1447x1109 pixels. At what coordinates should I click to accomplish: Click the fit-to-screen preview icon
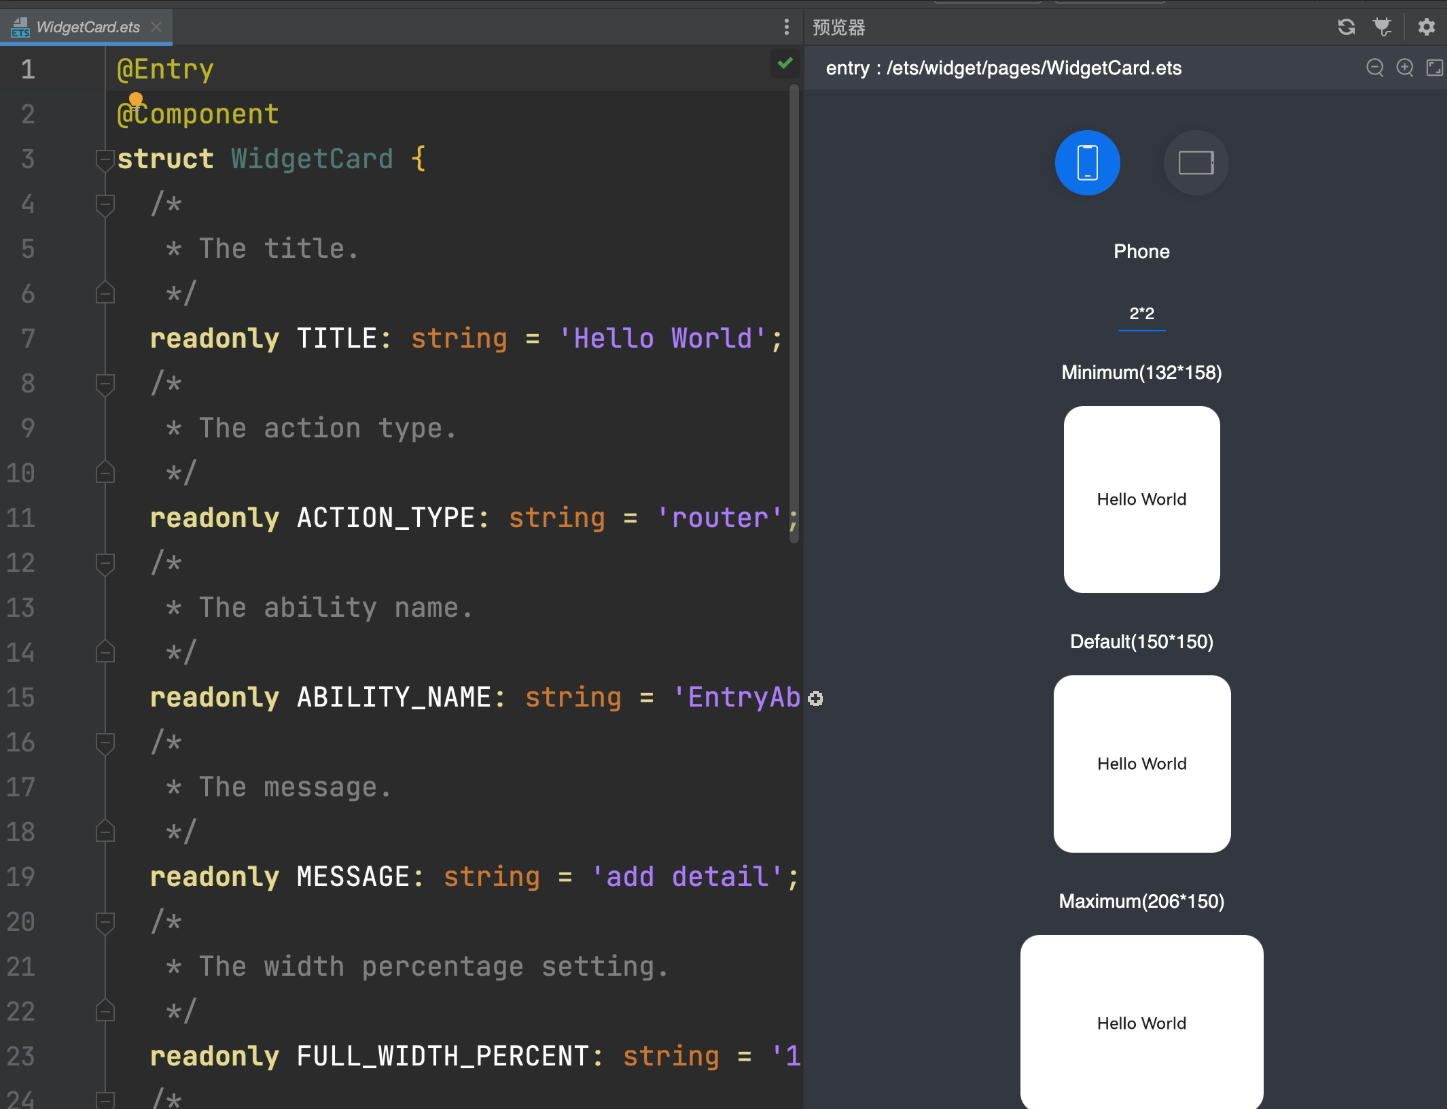(x=1434, y=67)
